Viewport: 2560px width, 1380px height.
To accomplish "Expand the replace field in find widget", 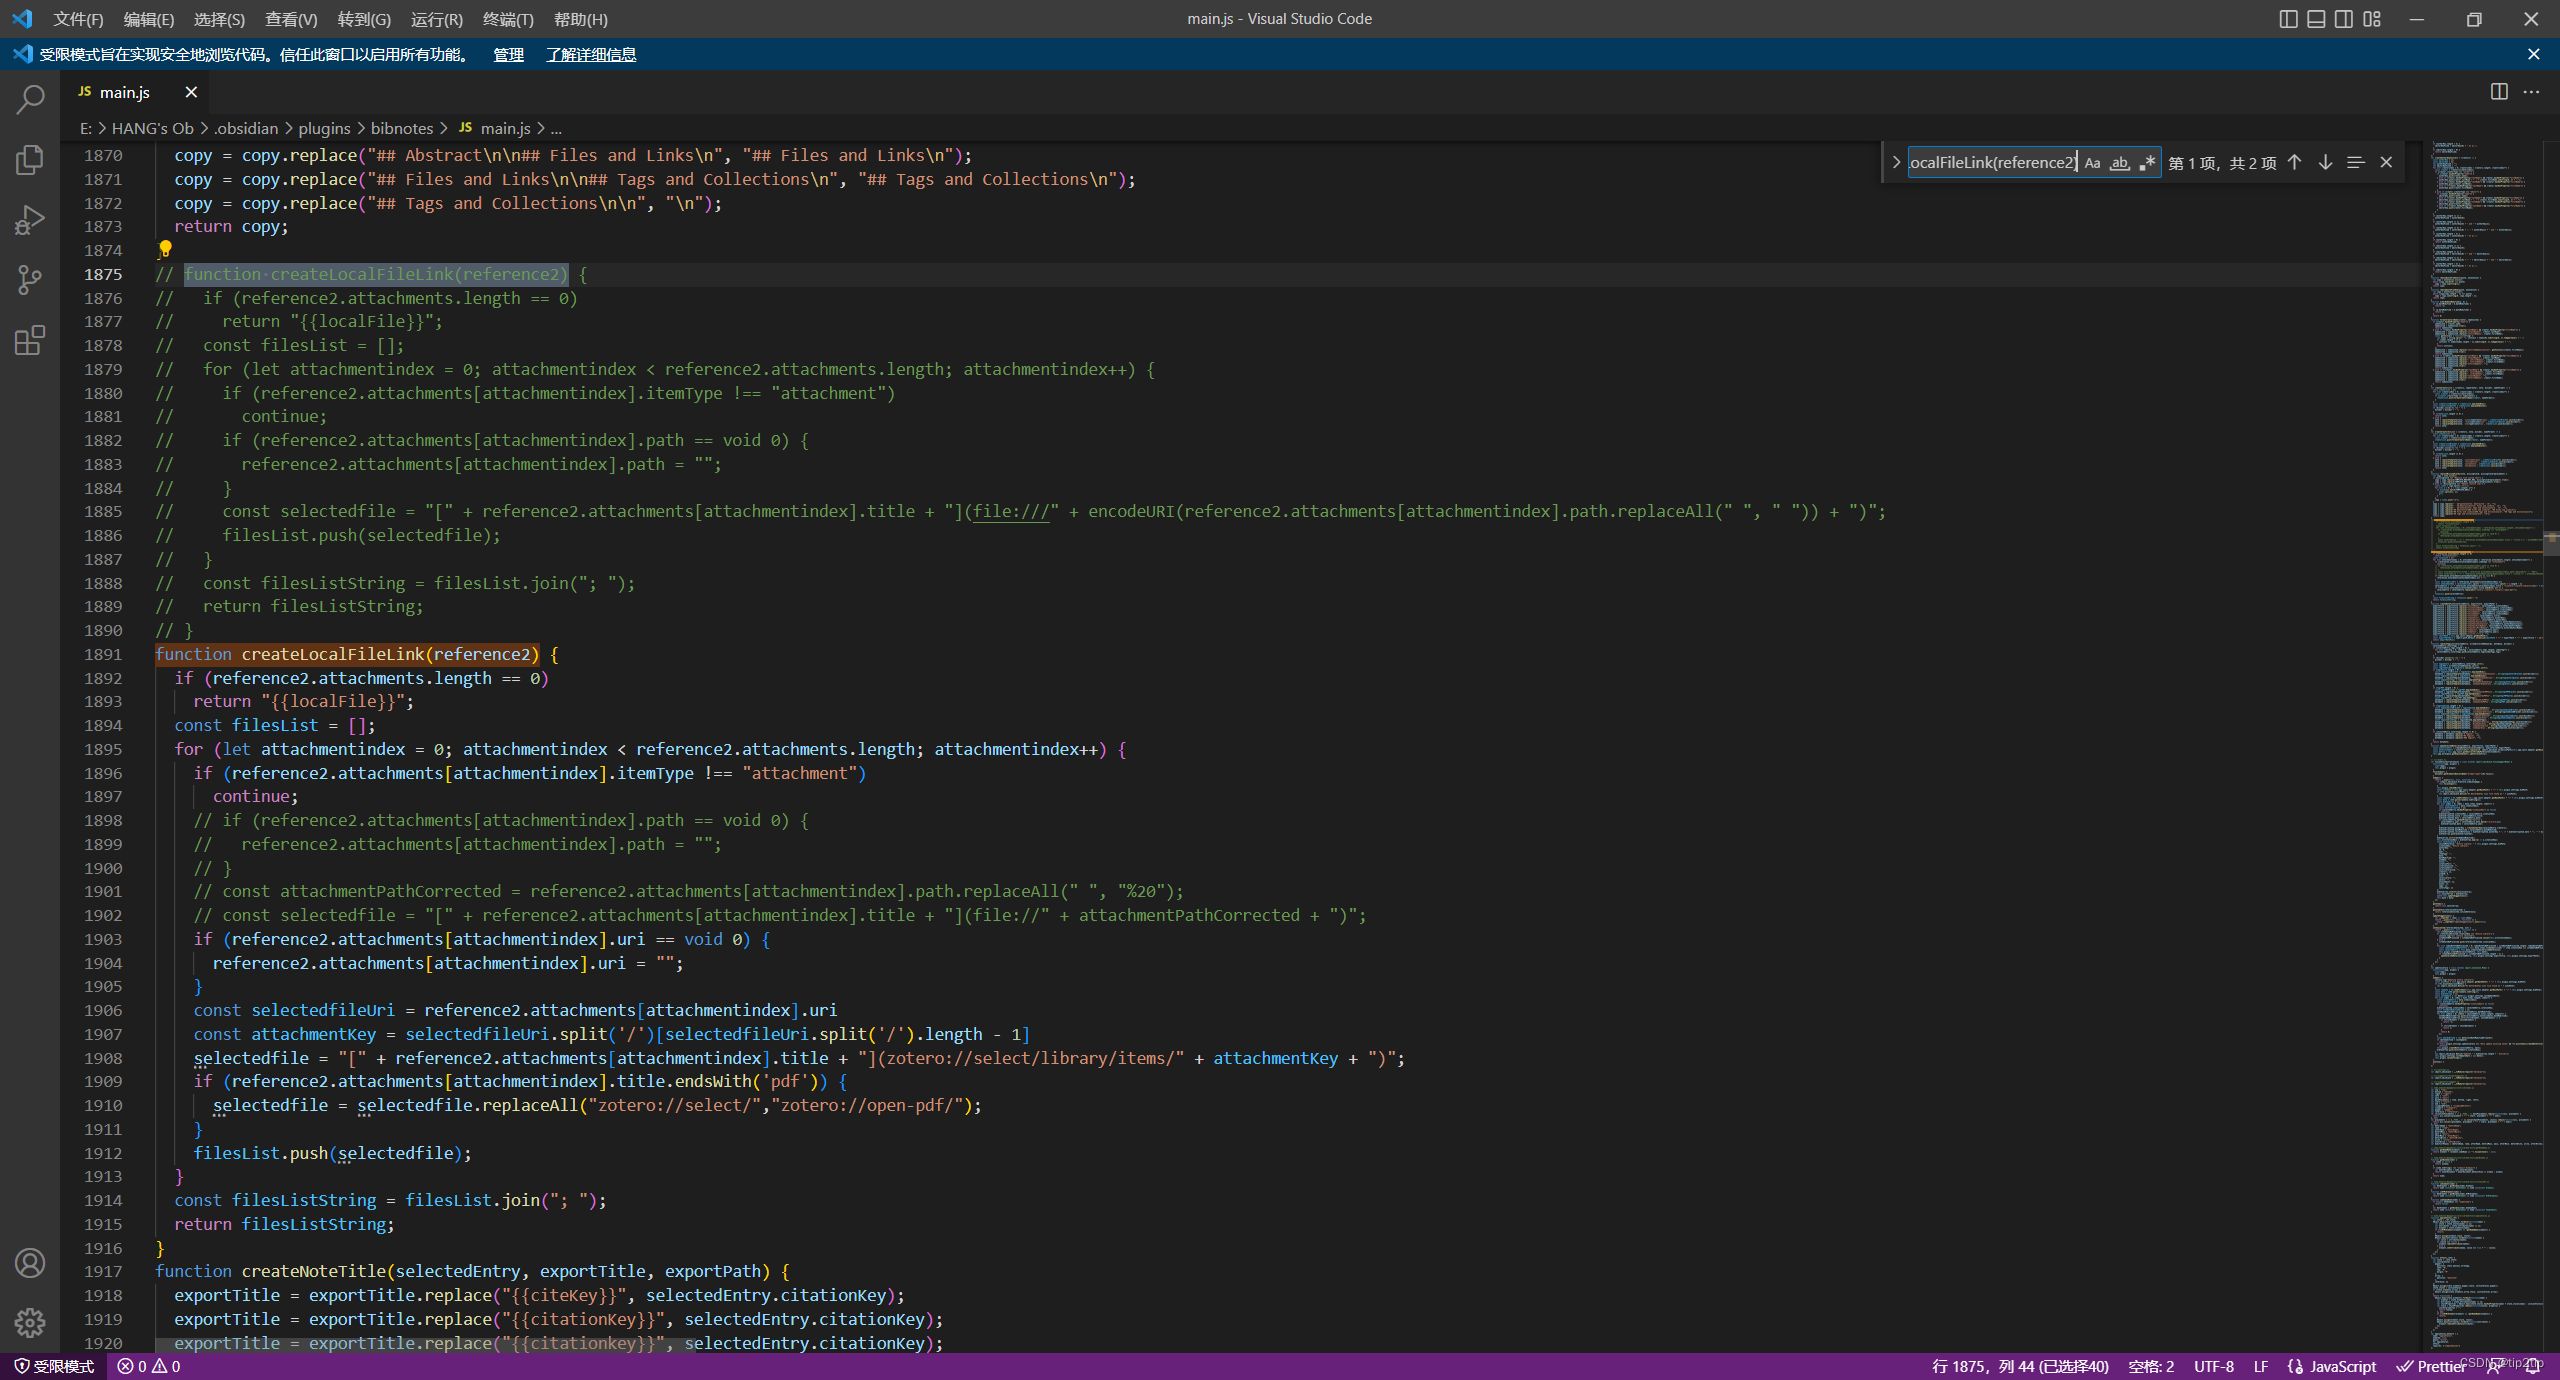I will pyautogui.click(x=1896, y=163).
